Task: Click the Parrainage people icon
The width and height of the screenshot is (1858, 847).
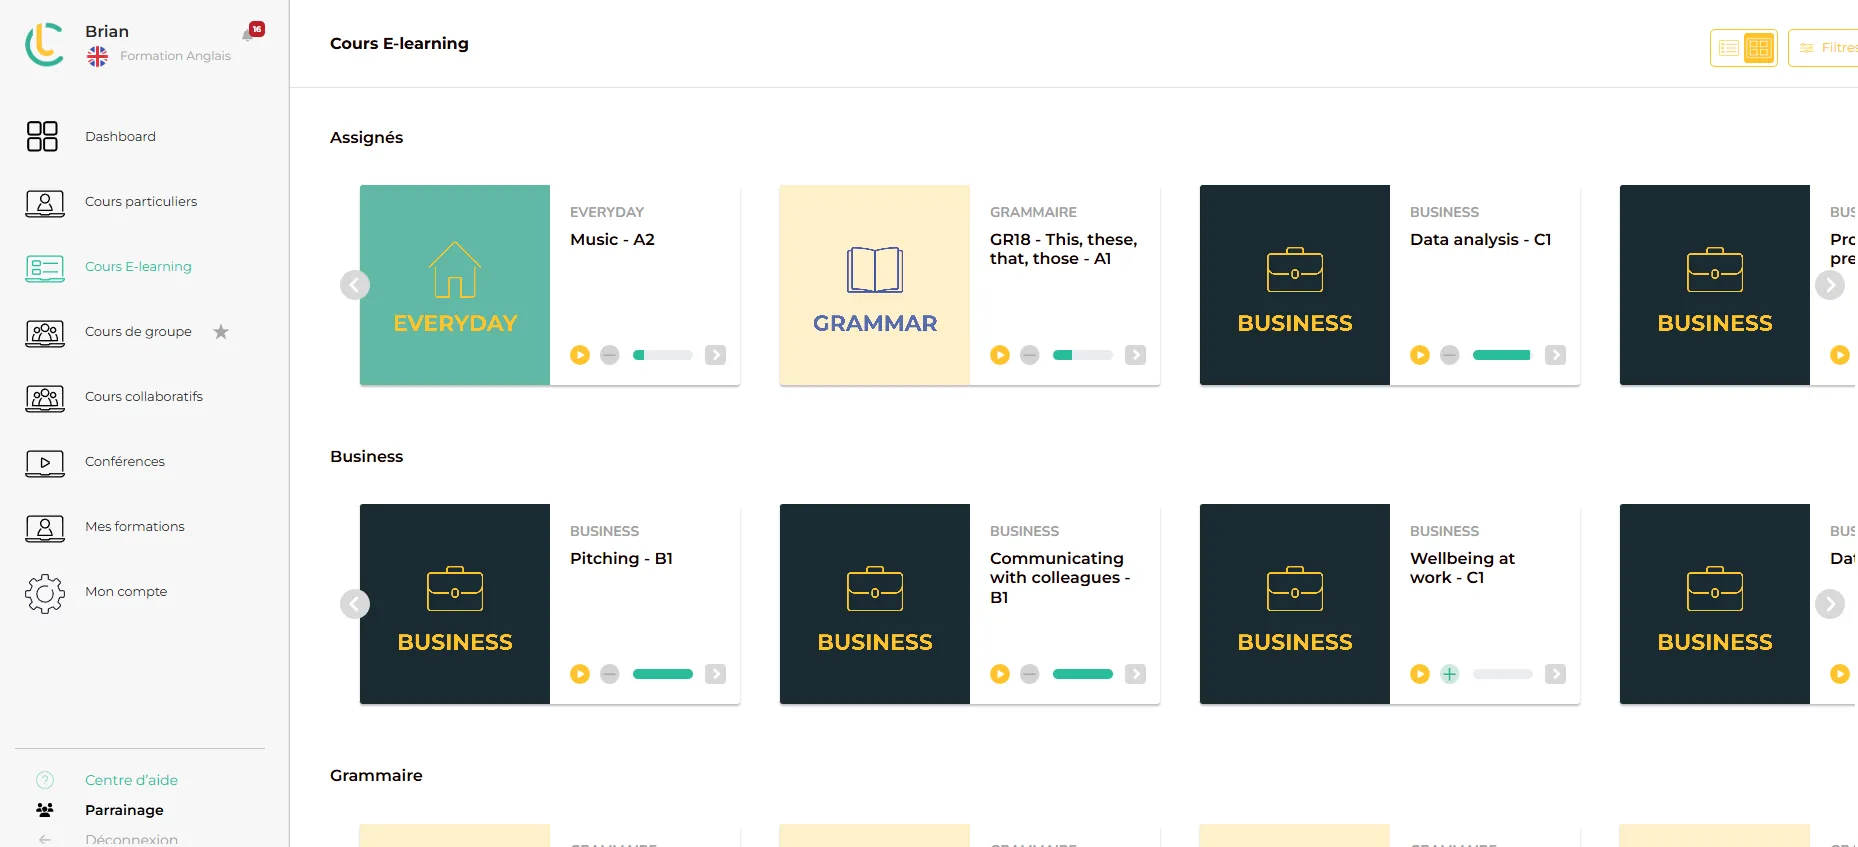Action: [x=45, y=810]
